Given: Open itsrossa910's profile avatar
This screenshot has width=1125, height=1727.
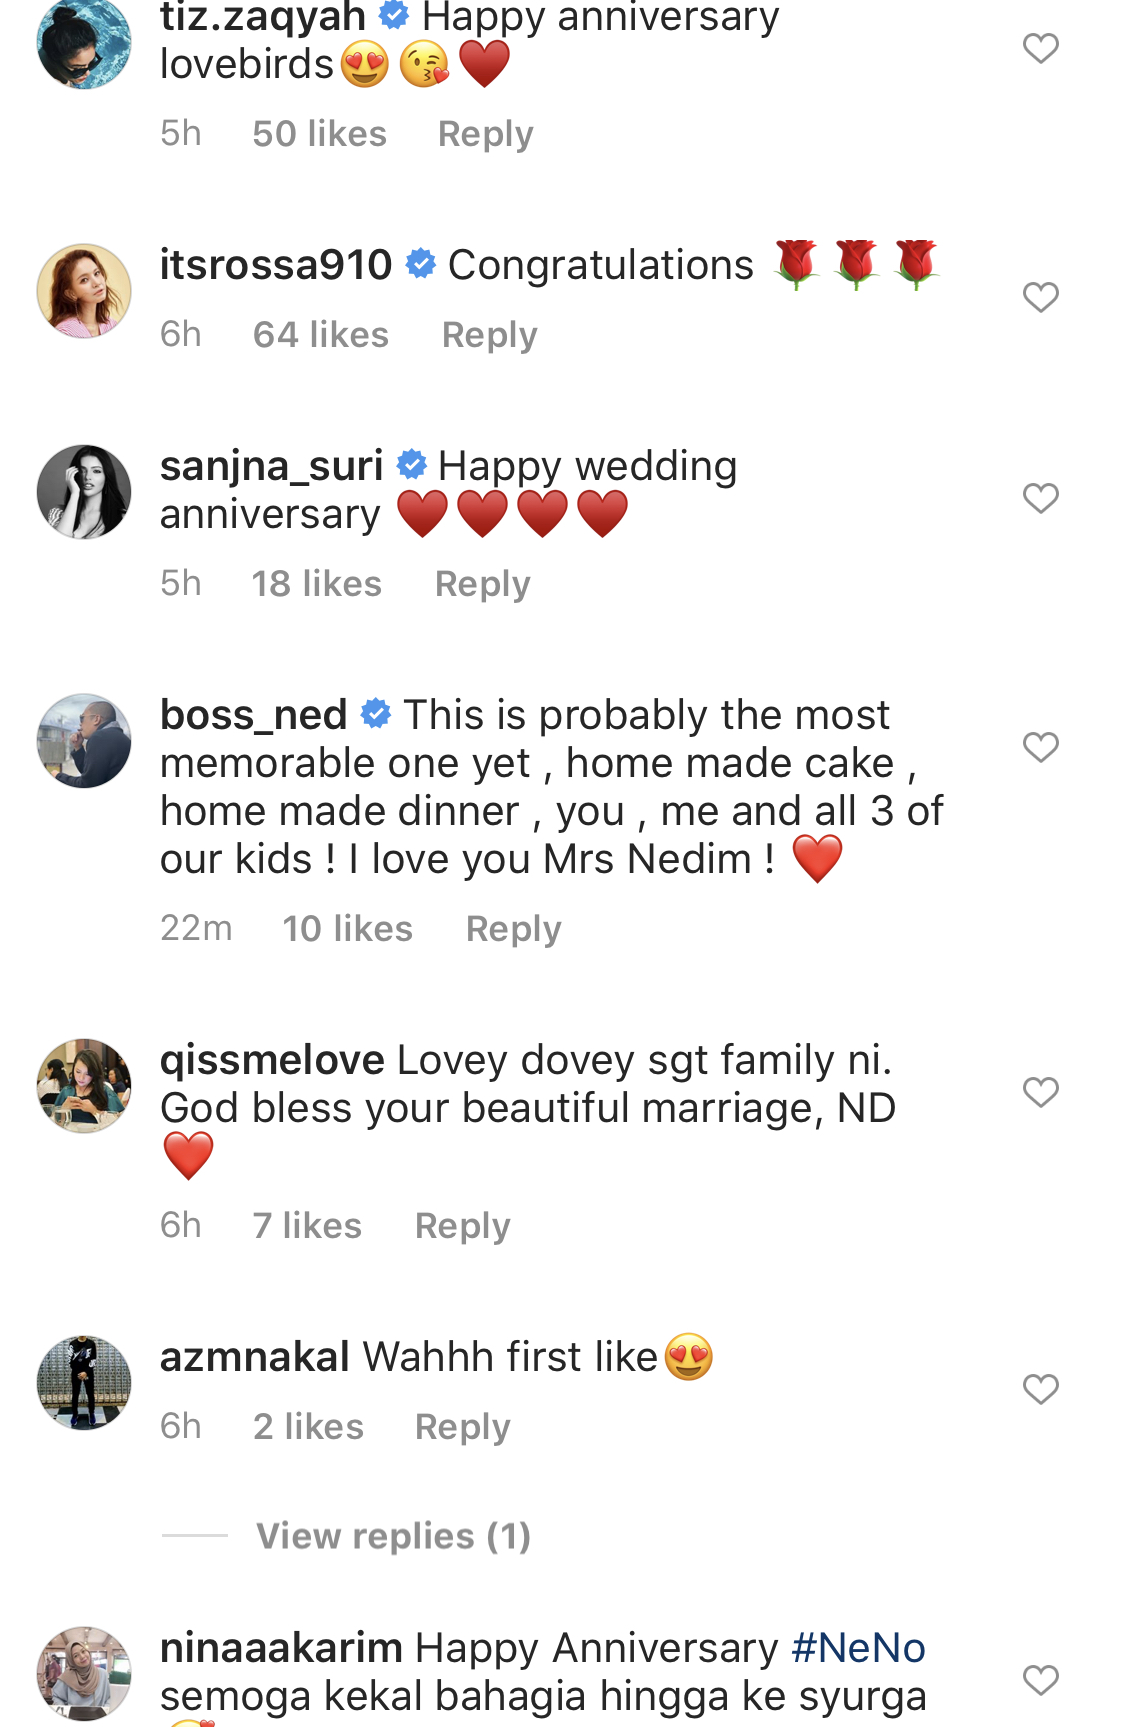Looking at the screenshot, I should [x=84, y=291].
